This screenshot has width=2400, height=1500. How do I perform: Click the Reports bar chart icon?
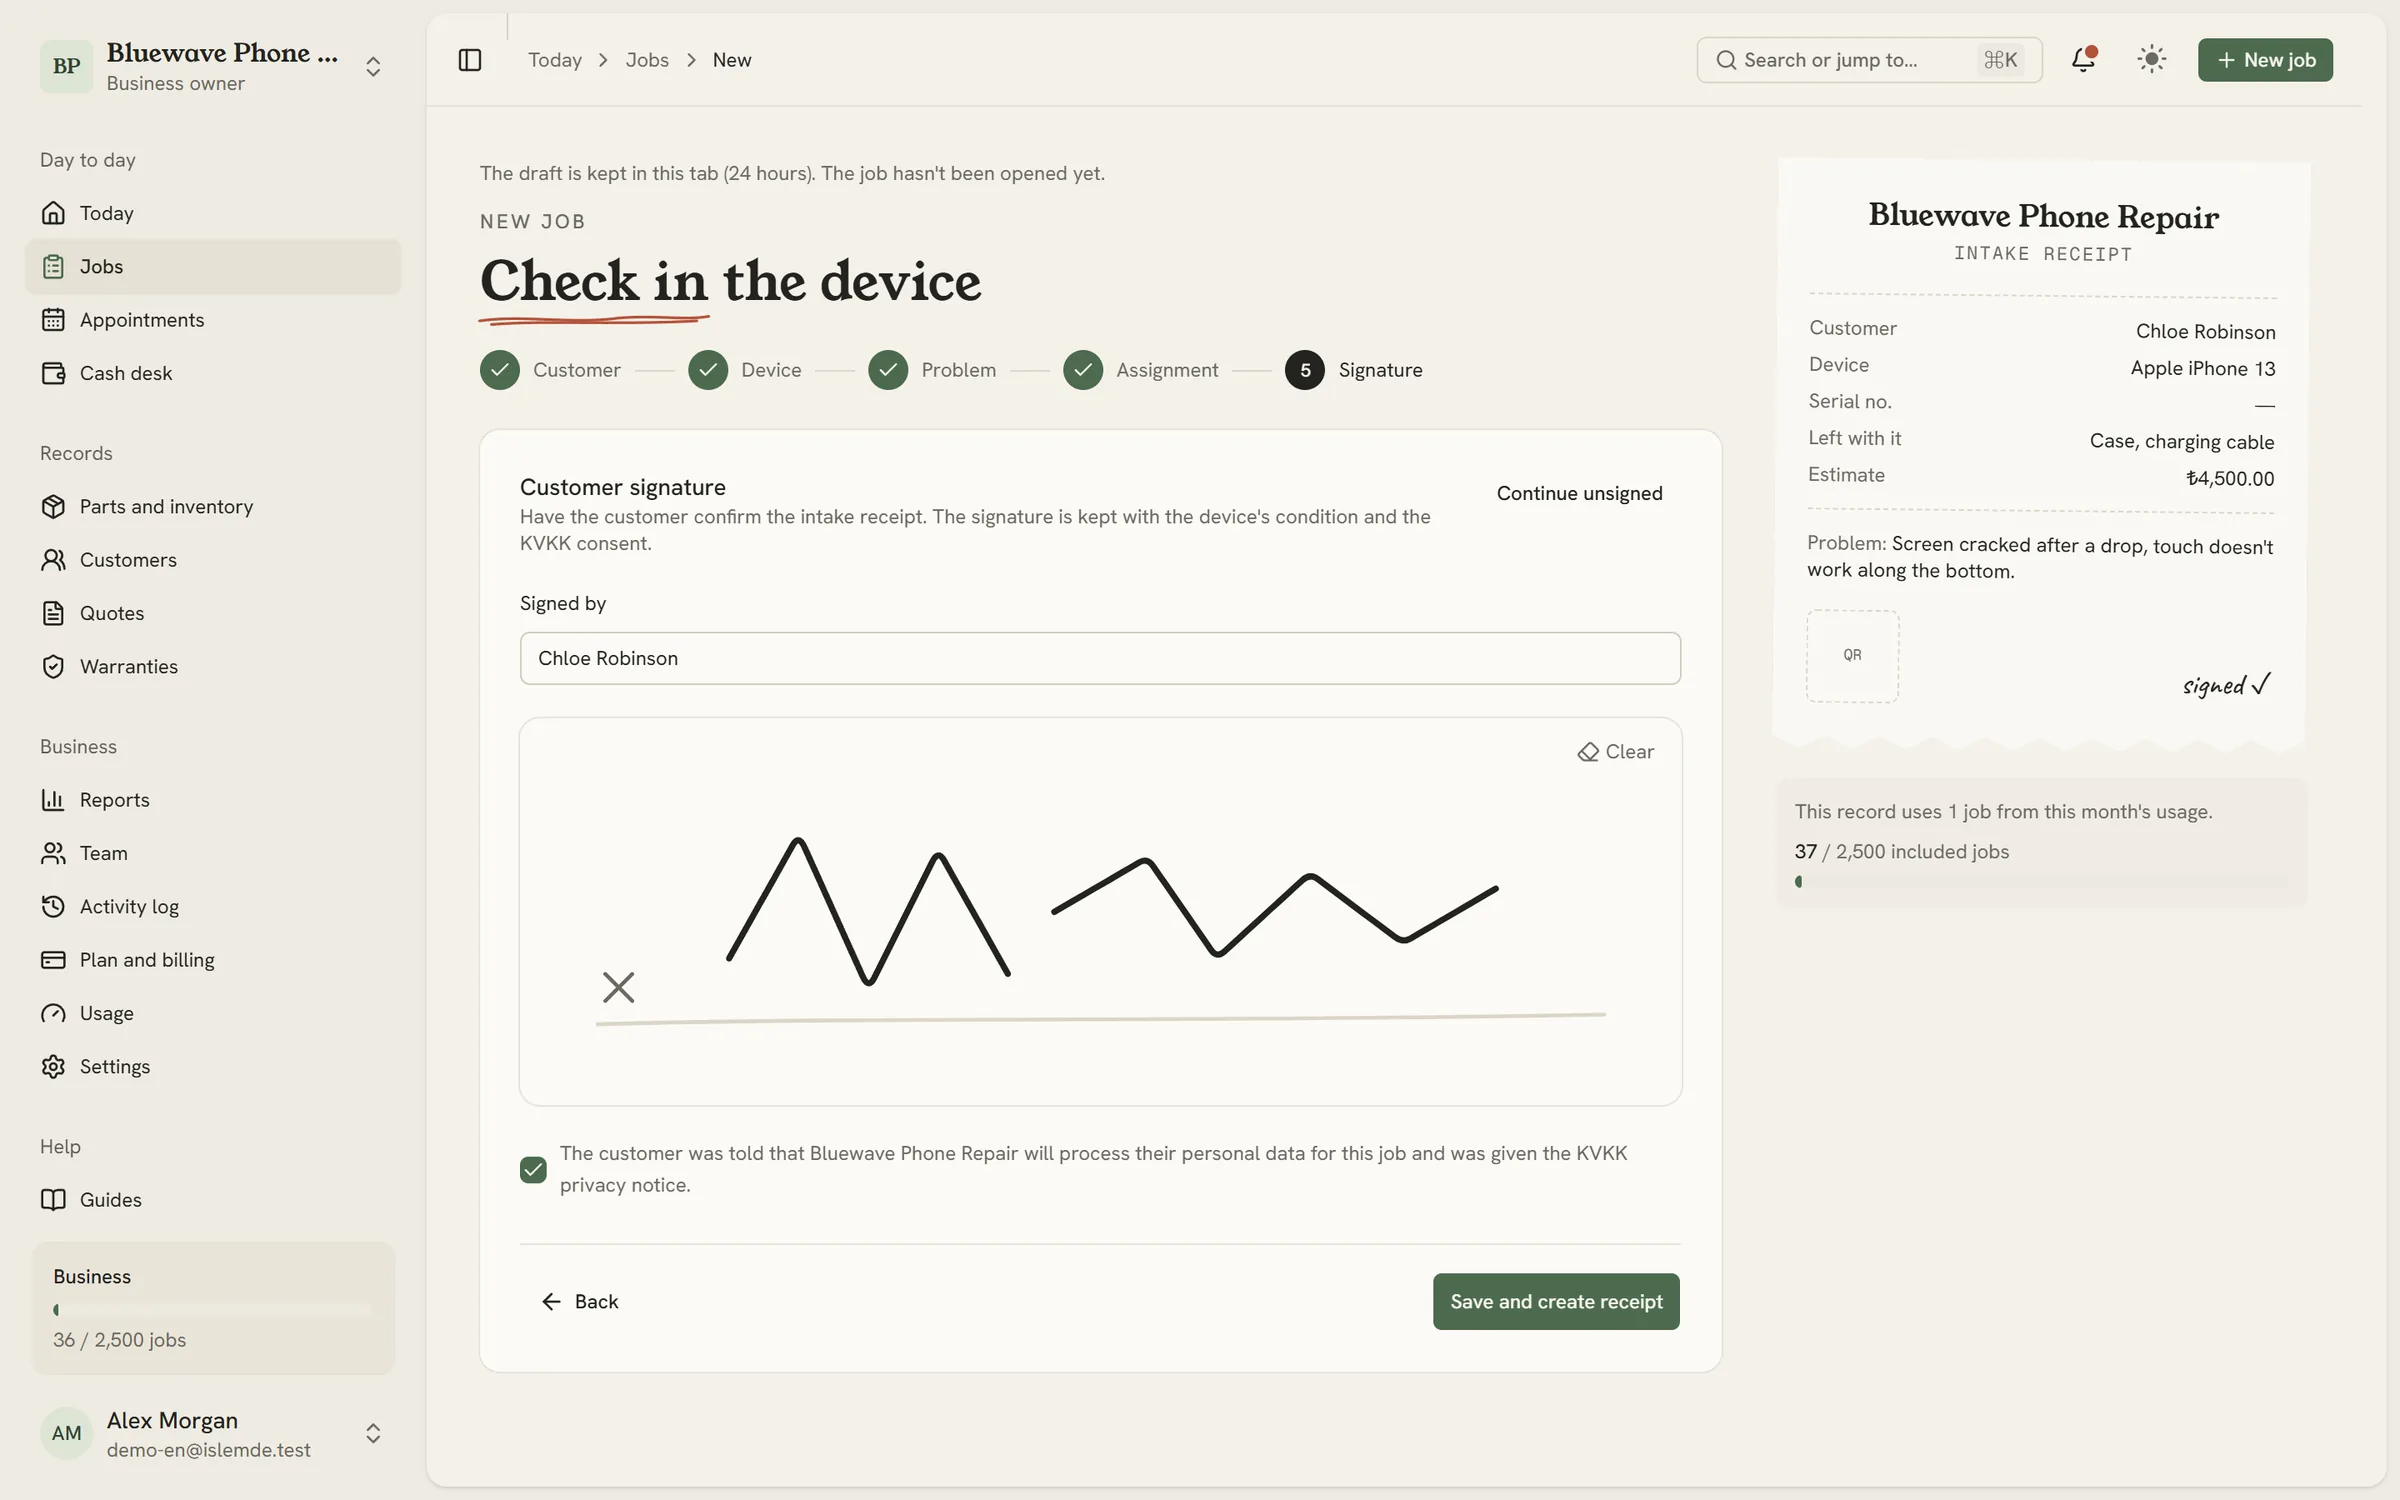tap(53, 800)
